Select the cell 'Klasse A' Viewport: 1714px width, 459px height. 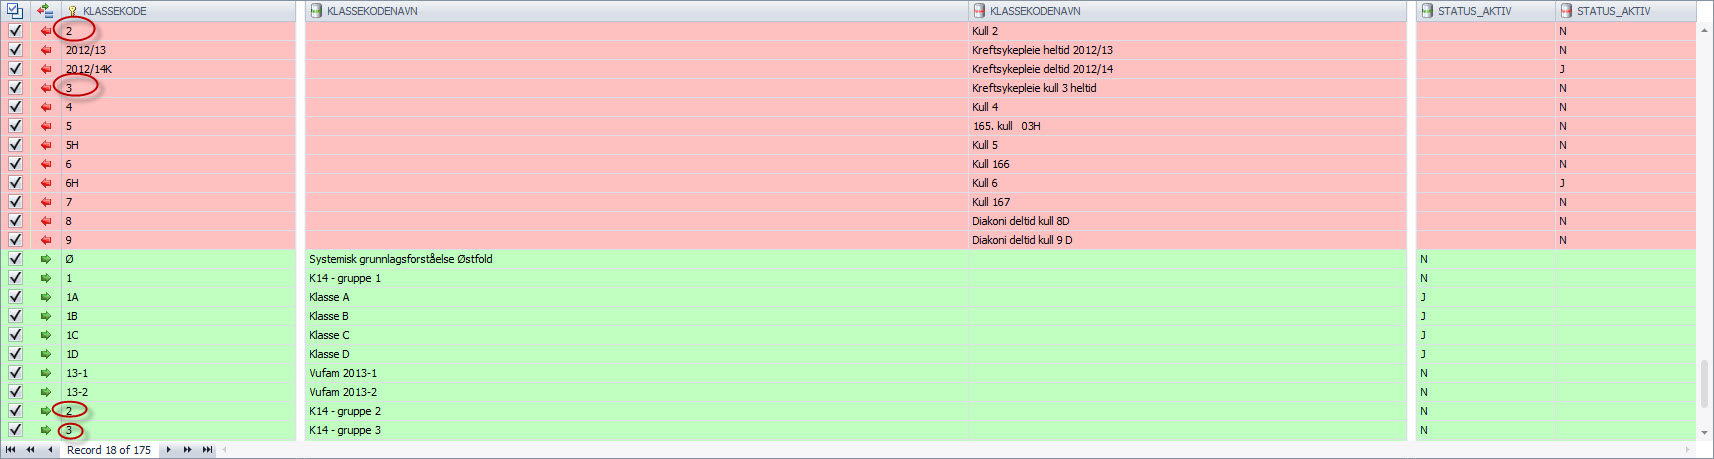(636, 297)
